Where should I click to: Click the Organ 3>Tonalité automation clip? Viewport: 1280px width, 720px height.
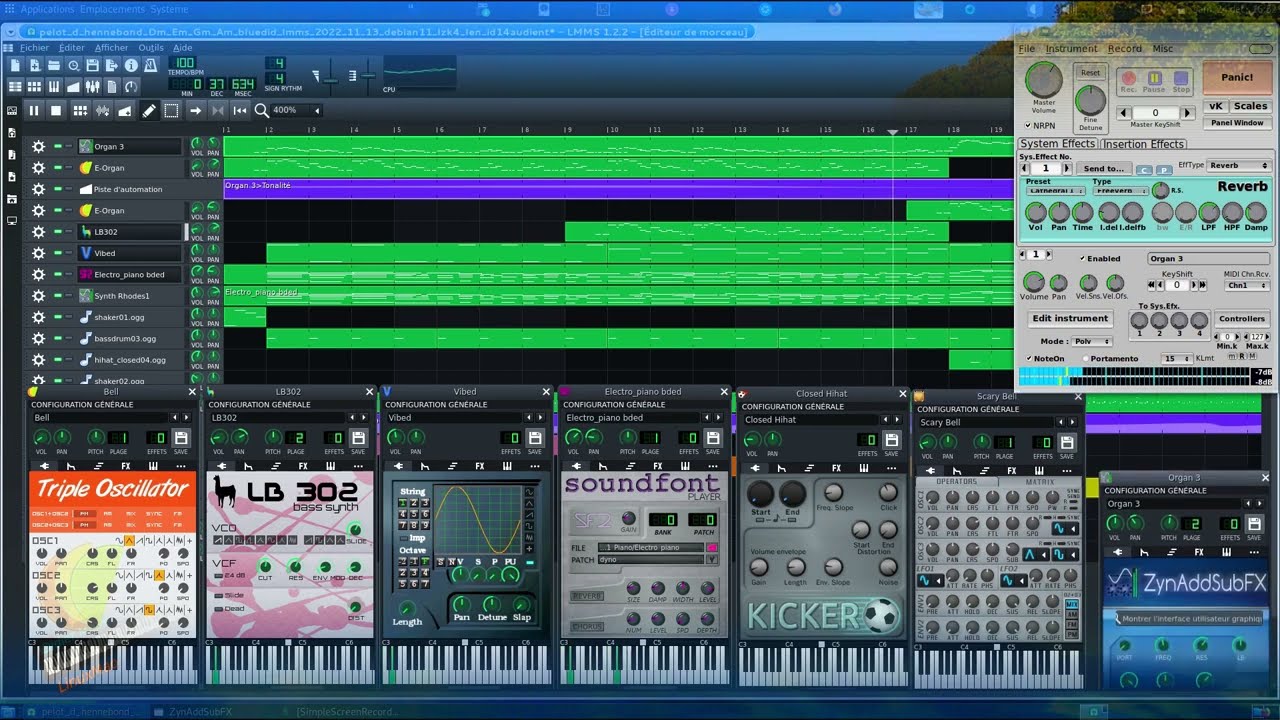(x=618, y=189)
